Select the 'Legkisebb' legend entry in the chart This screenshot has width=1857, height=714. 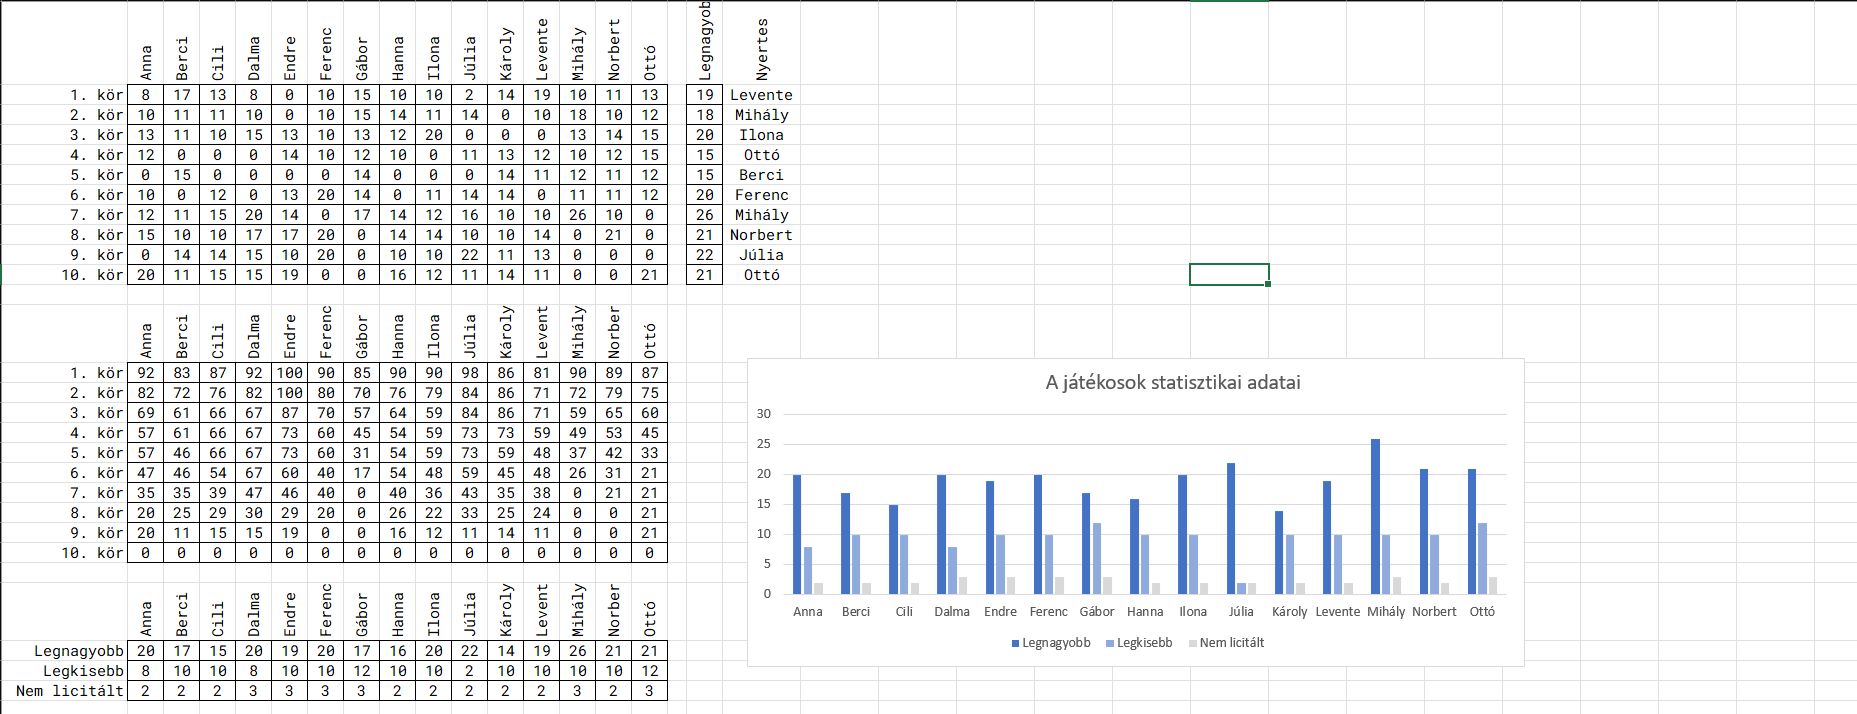point(1143,643)
